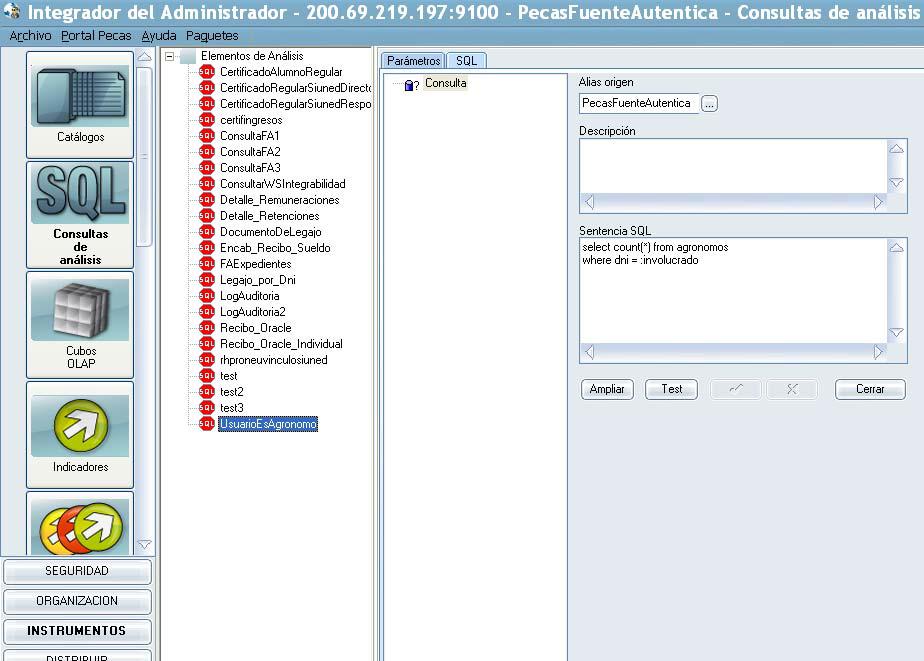Image resolution: width=924 pixels, height=661 pixels.
Task: Switch to the SQL tab
Action: [466, 61]
